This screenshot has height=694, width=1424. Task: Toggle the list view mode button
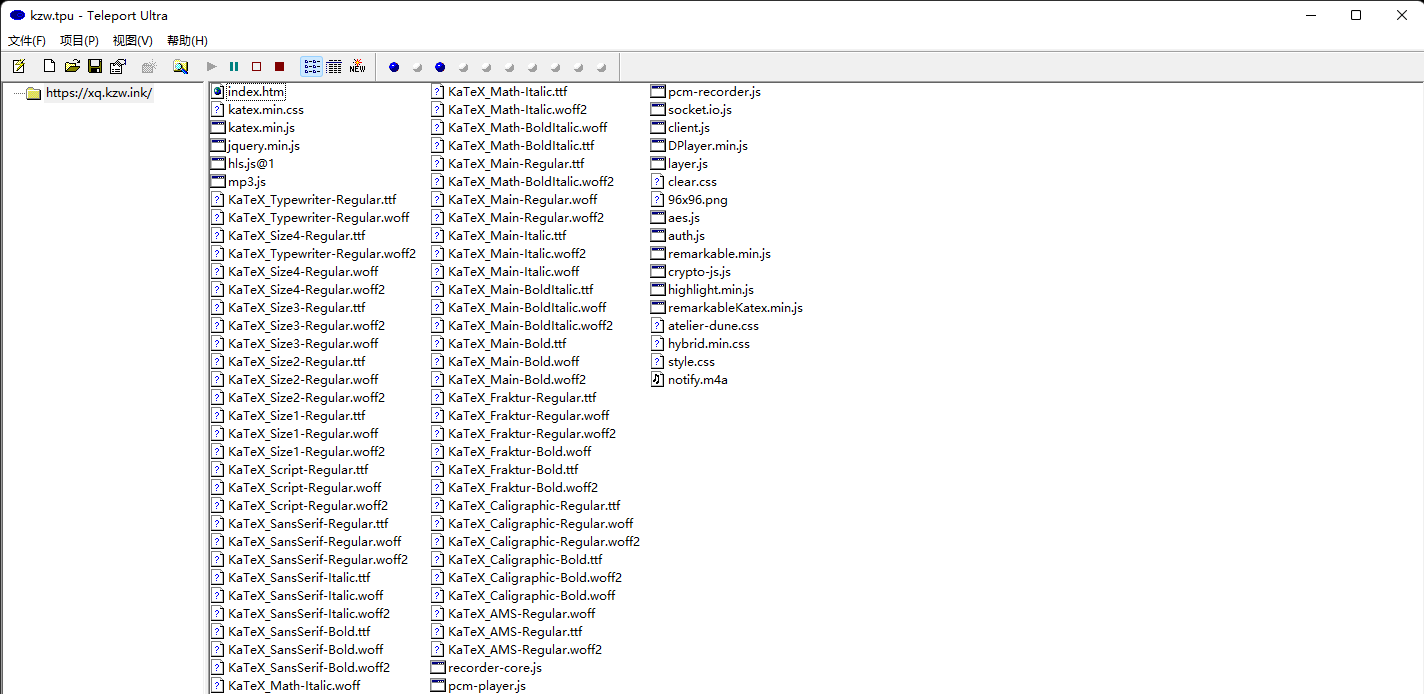point(311,67)
